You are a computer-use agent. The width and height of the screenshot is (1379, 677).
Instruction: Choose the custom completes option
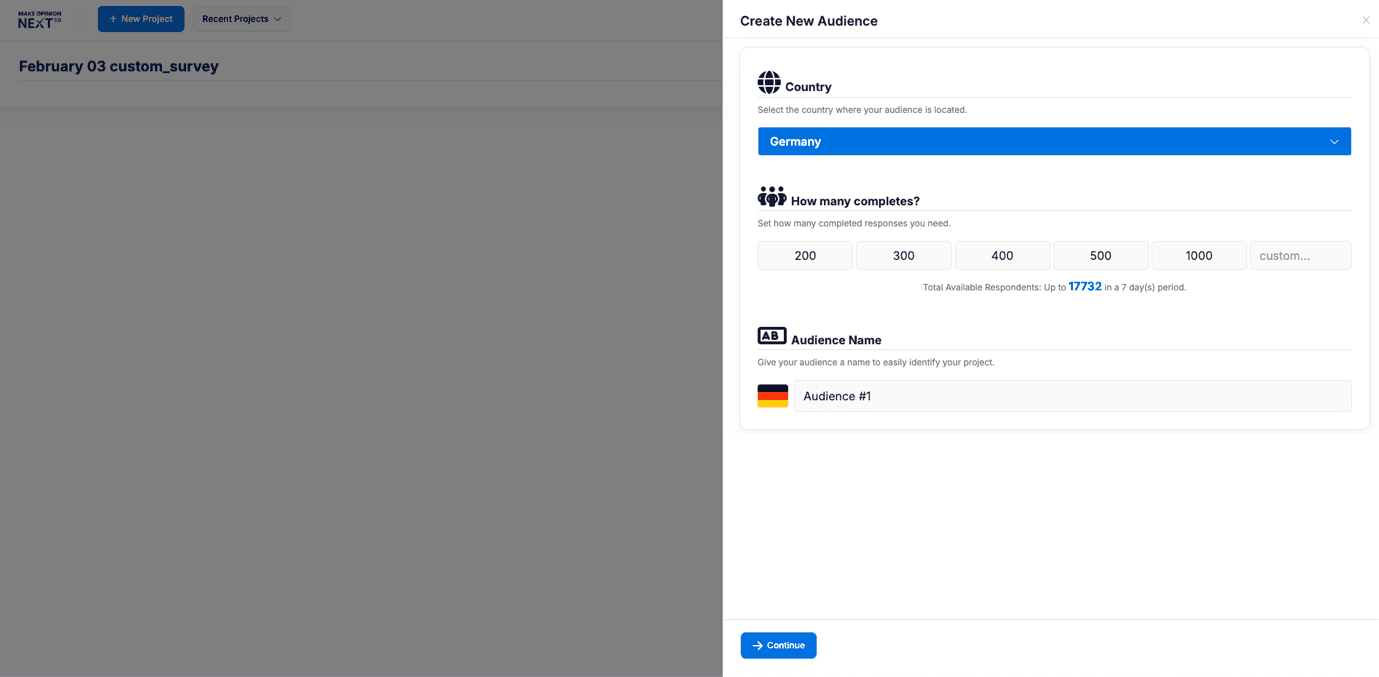tap(1300, 255)
